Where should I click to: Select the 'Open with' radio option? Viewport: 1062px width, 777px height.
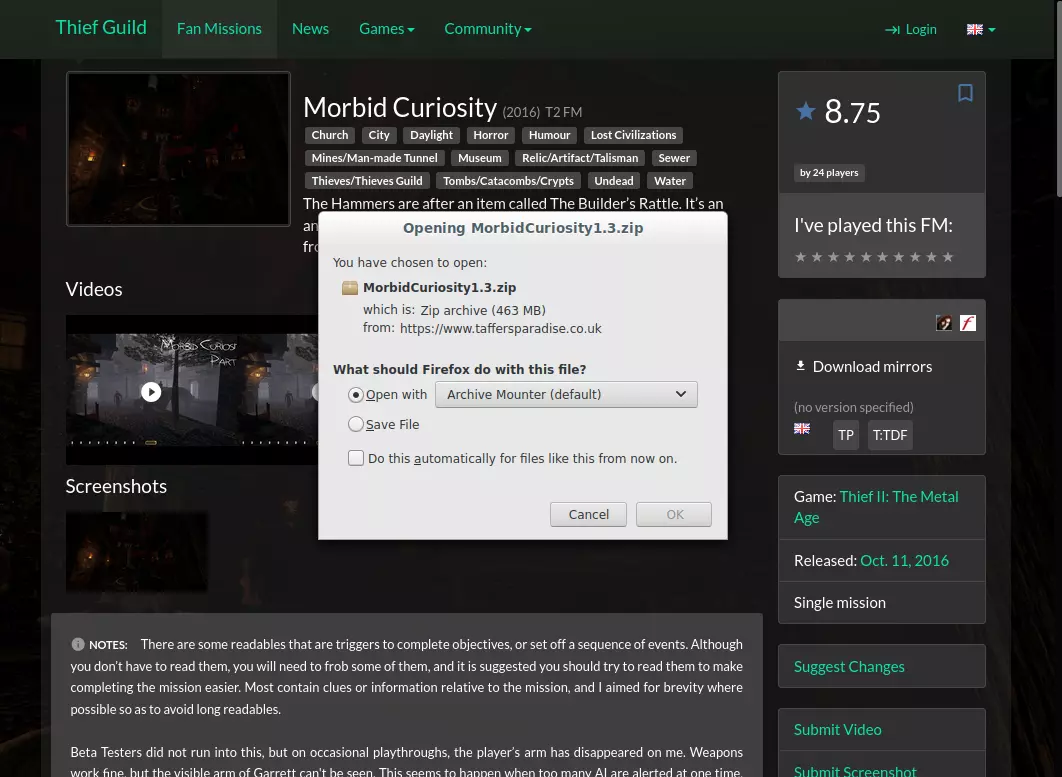click(x=356, y=395)
